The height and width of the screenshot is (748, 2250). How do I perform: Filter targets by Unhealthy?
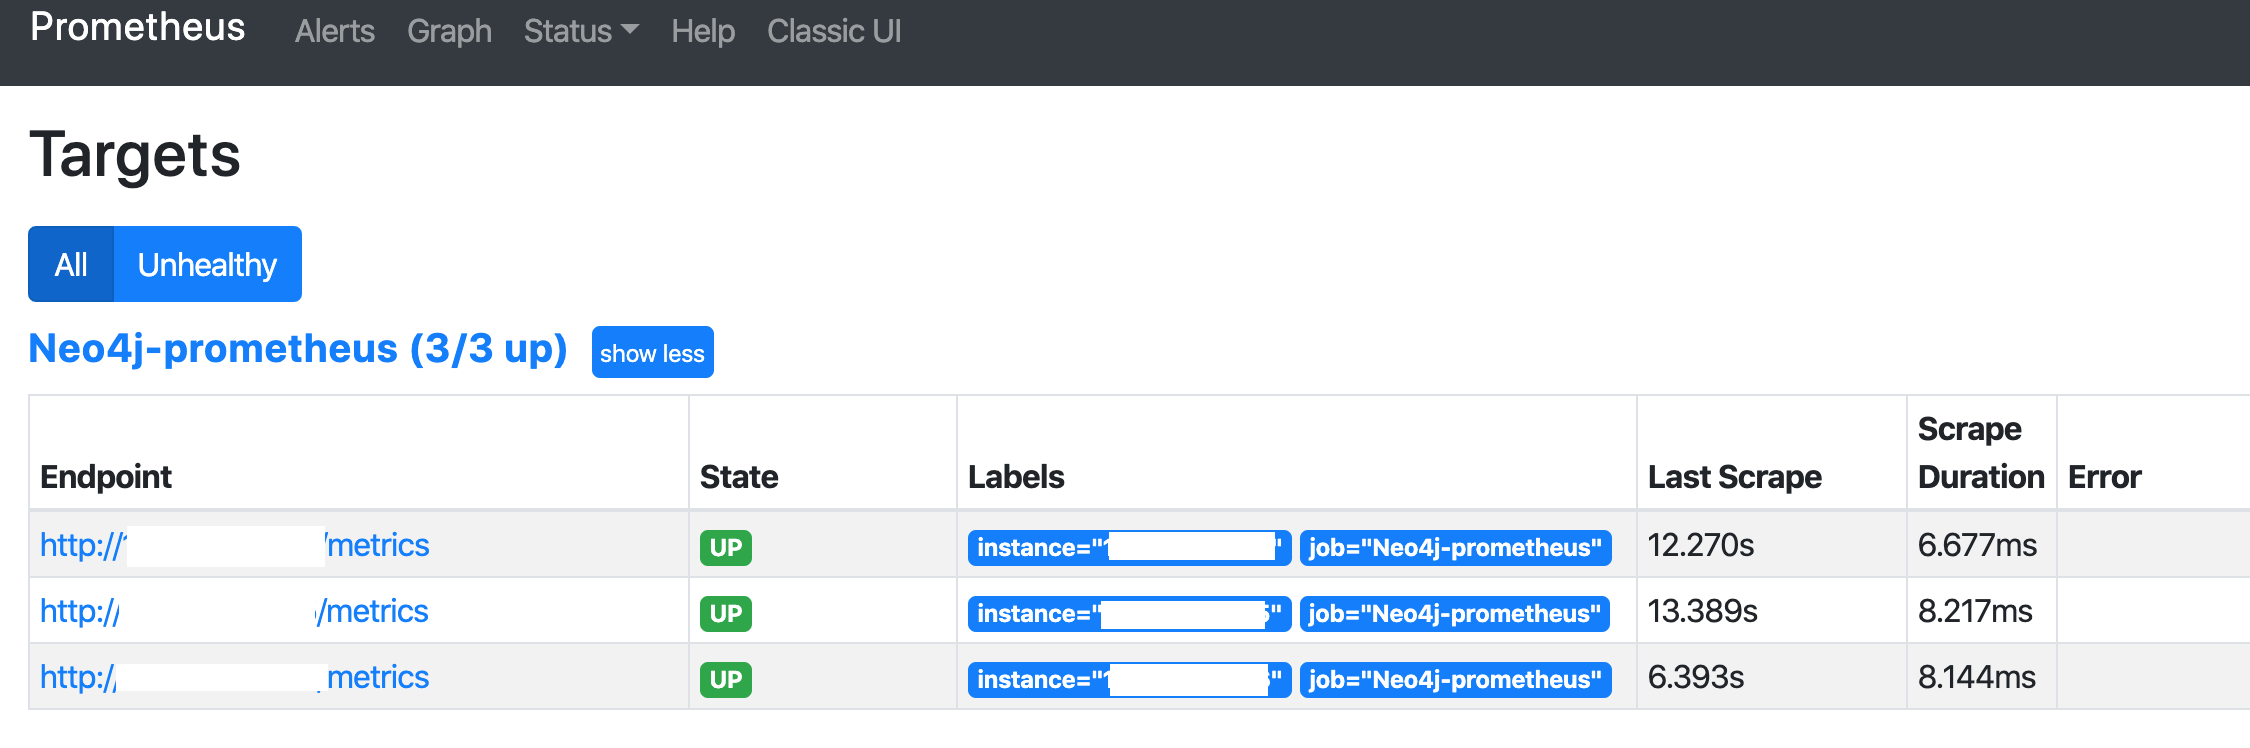click(x=208, y=264)
